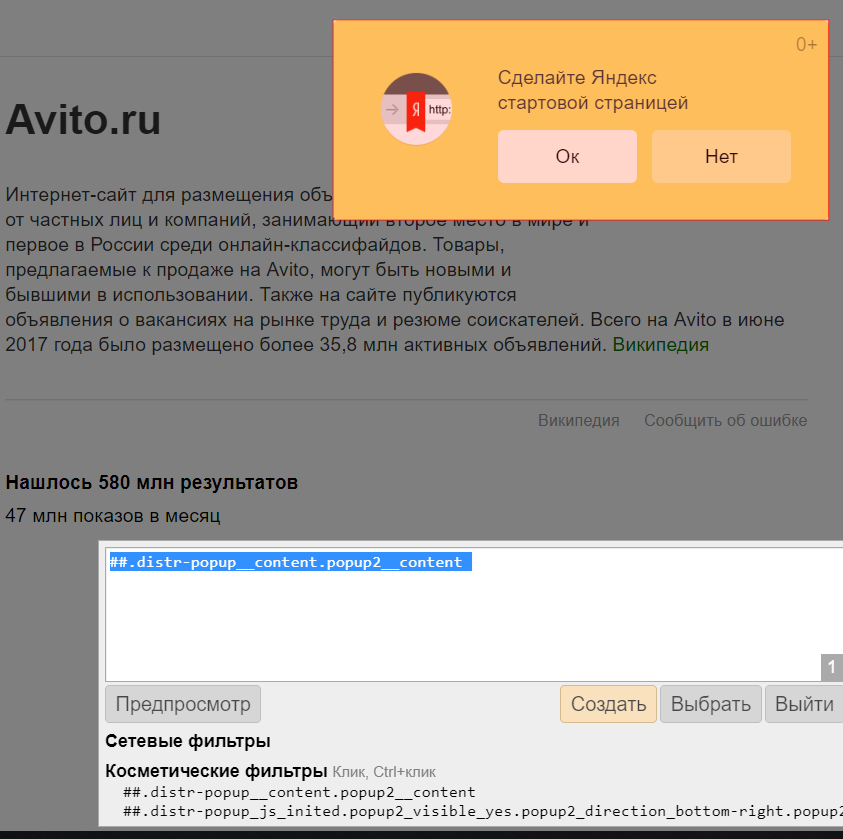843x839 pixels.
Task: Click Сообщить об ошибке link
Action: 725,420
